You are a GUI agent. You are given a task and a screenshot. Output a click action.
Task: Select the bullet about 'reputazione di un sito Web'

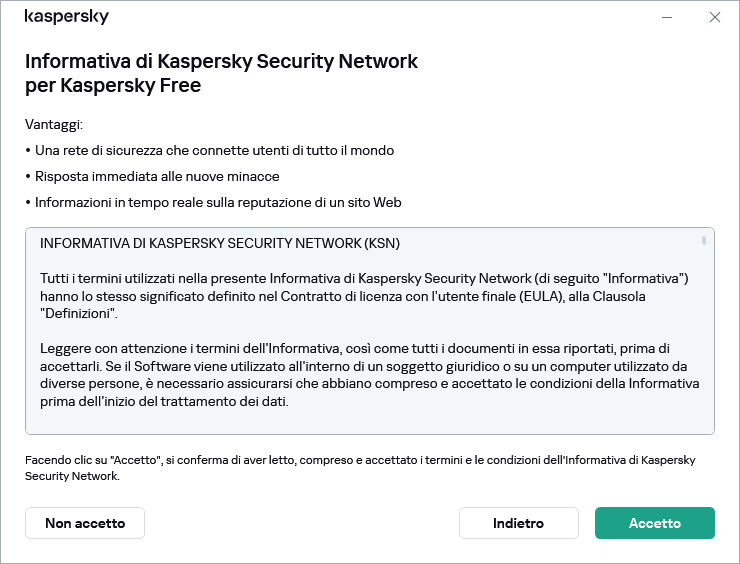point(218,202)
